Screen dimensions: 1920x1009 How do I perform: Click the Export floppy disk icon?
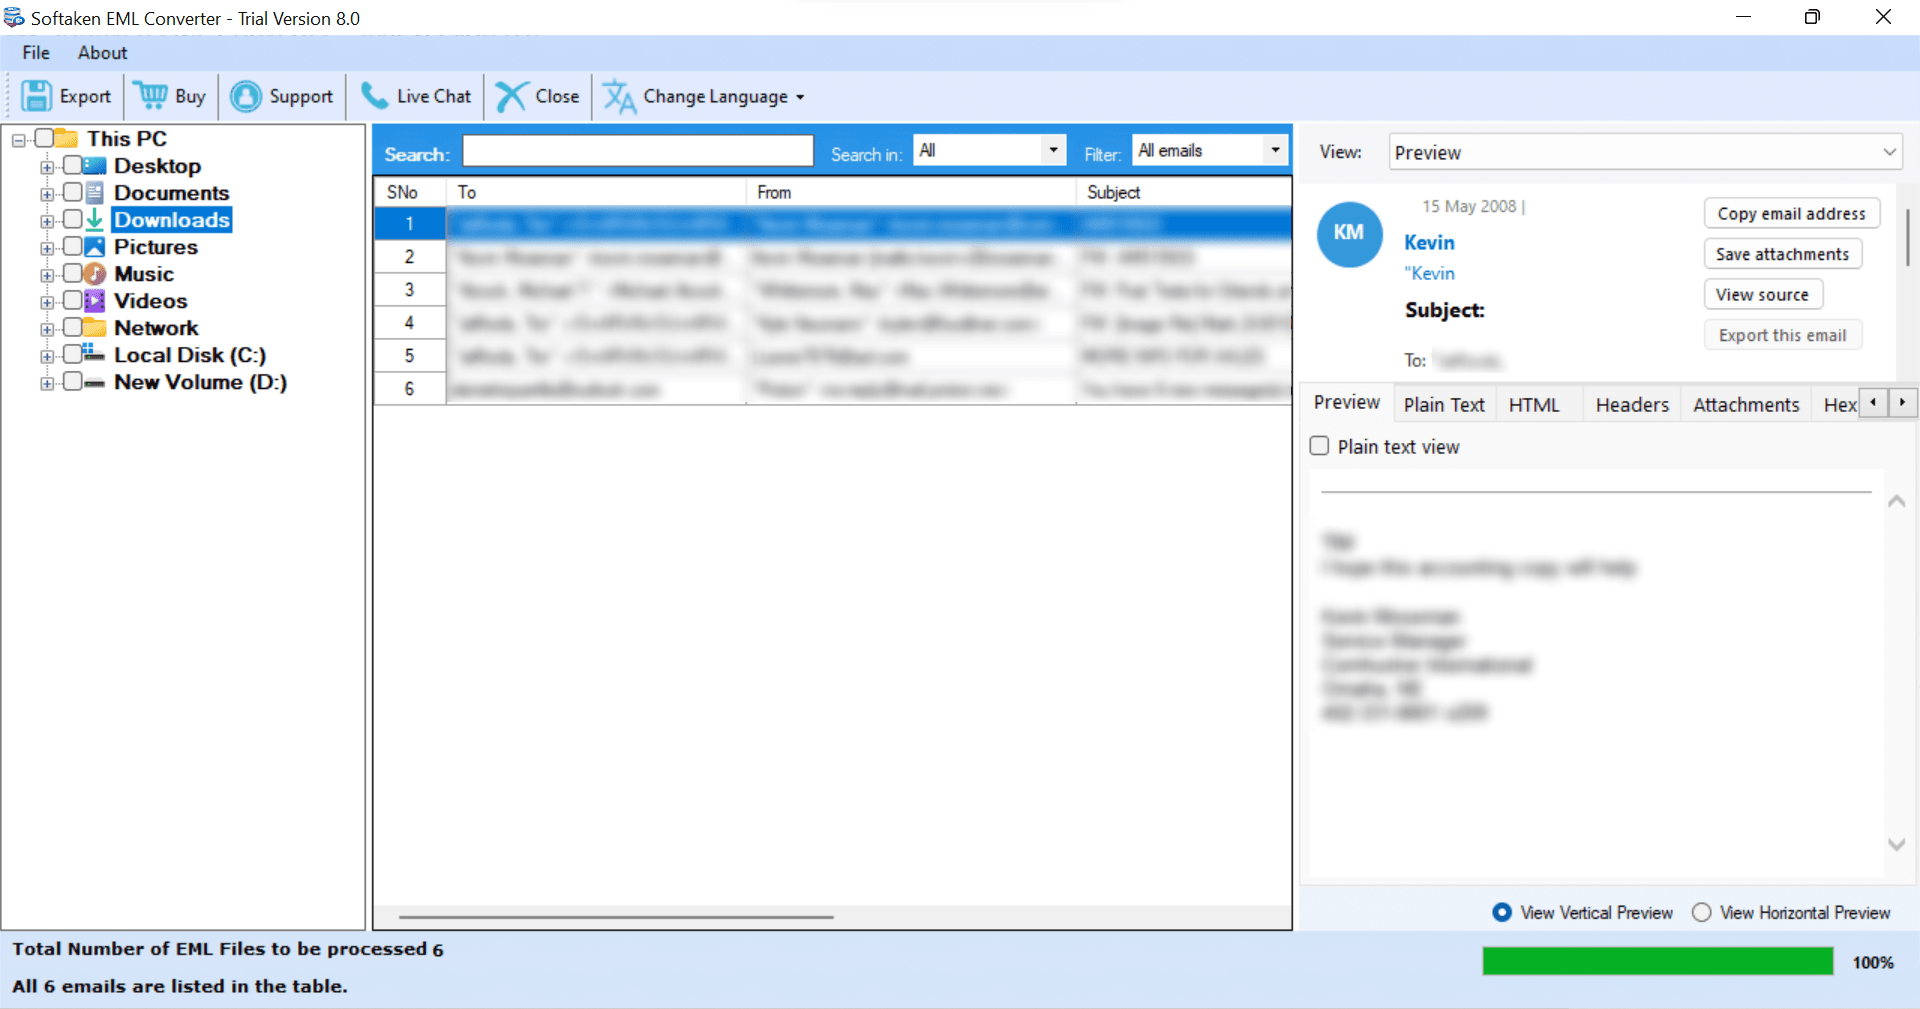point(37,96)
